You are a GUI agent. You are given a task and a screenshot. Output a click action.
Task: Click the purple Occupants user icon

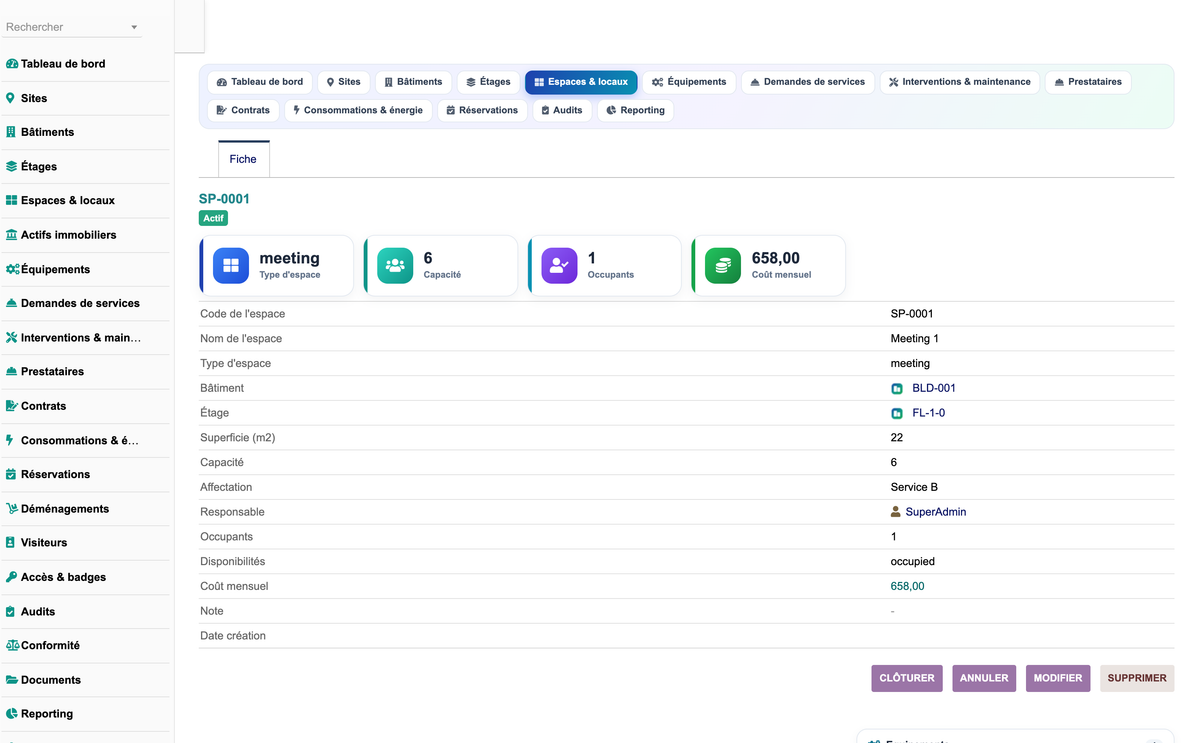[559, 266]
